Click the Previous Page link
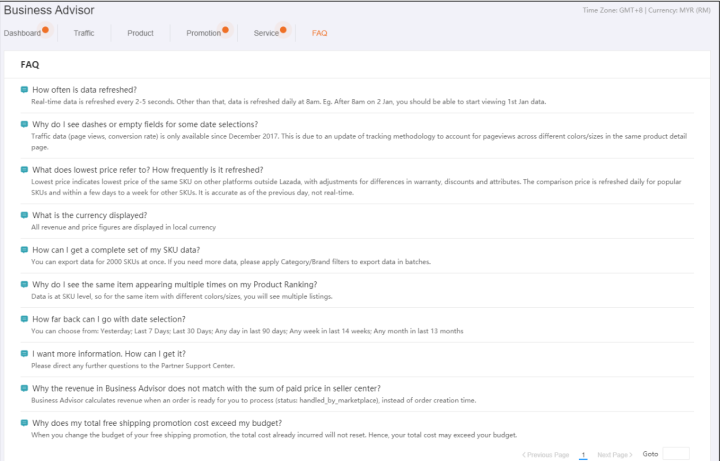This screenshot has width=720, height=461. [x=545, y=454]
